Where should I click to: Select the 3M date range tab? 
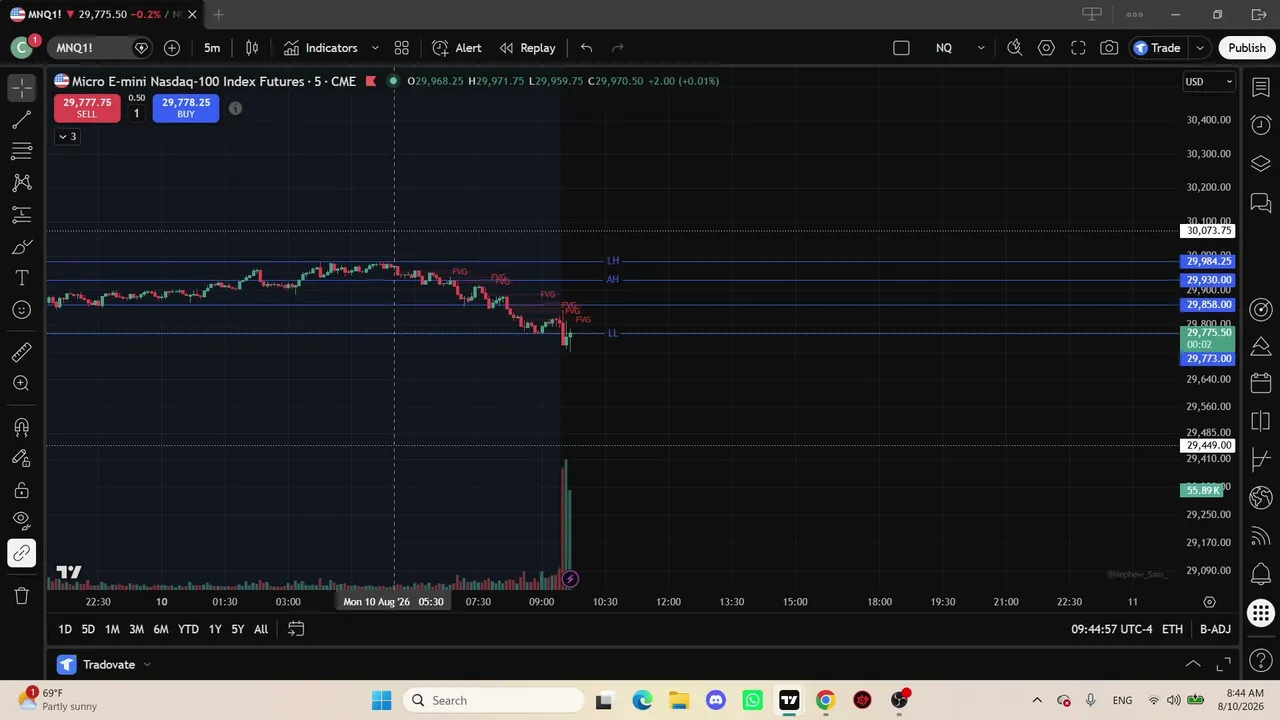[136, 629]
